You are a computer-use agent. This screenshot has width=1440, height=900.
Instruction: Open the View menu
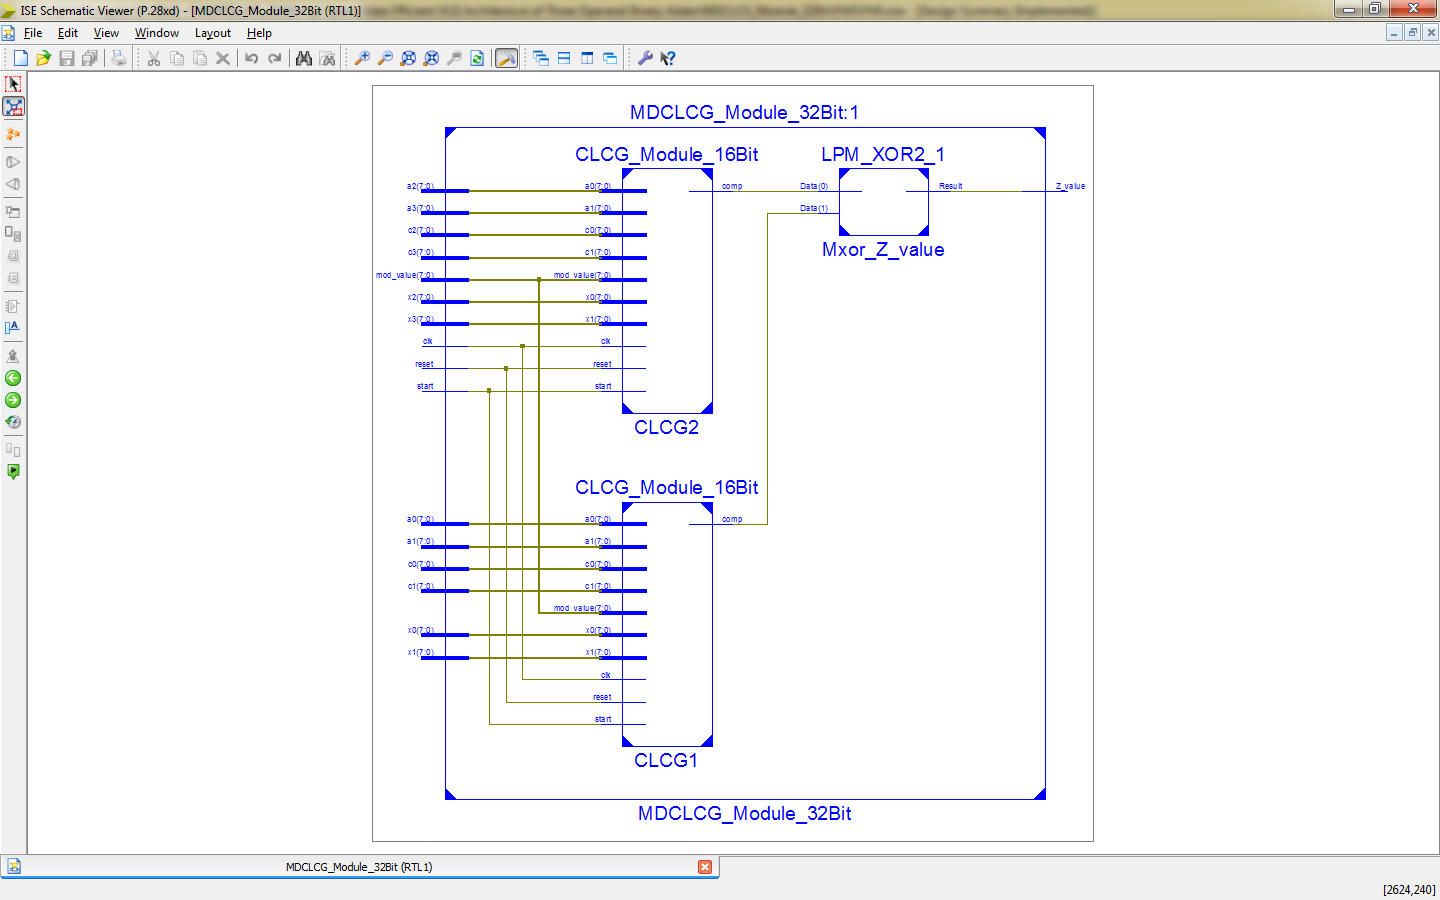106,33
